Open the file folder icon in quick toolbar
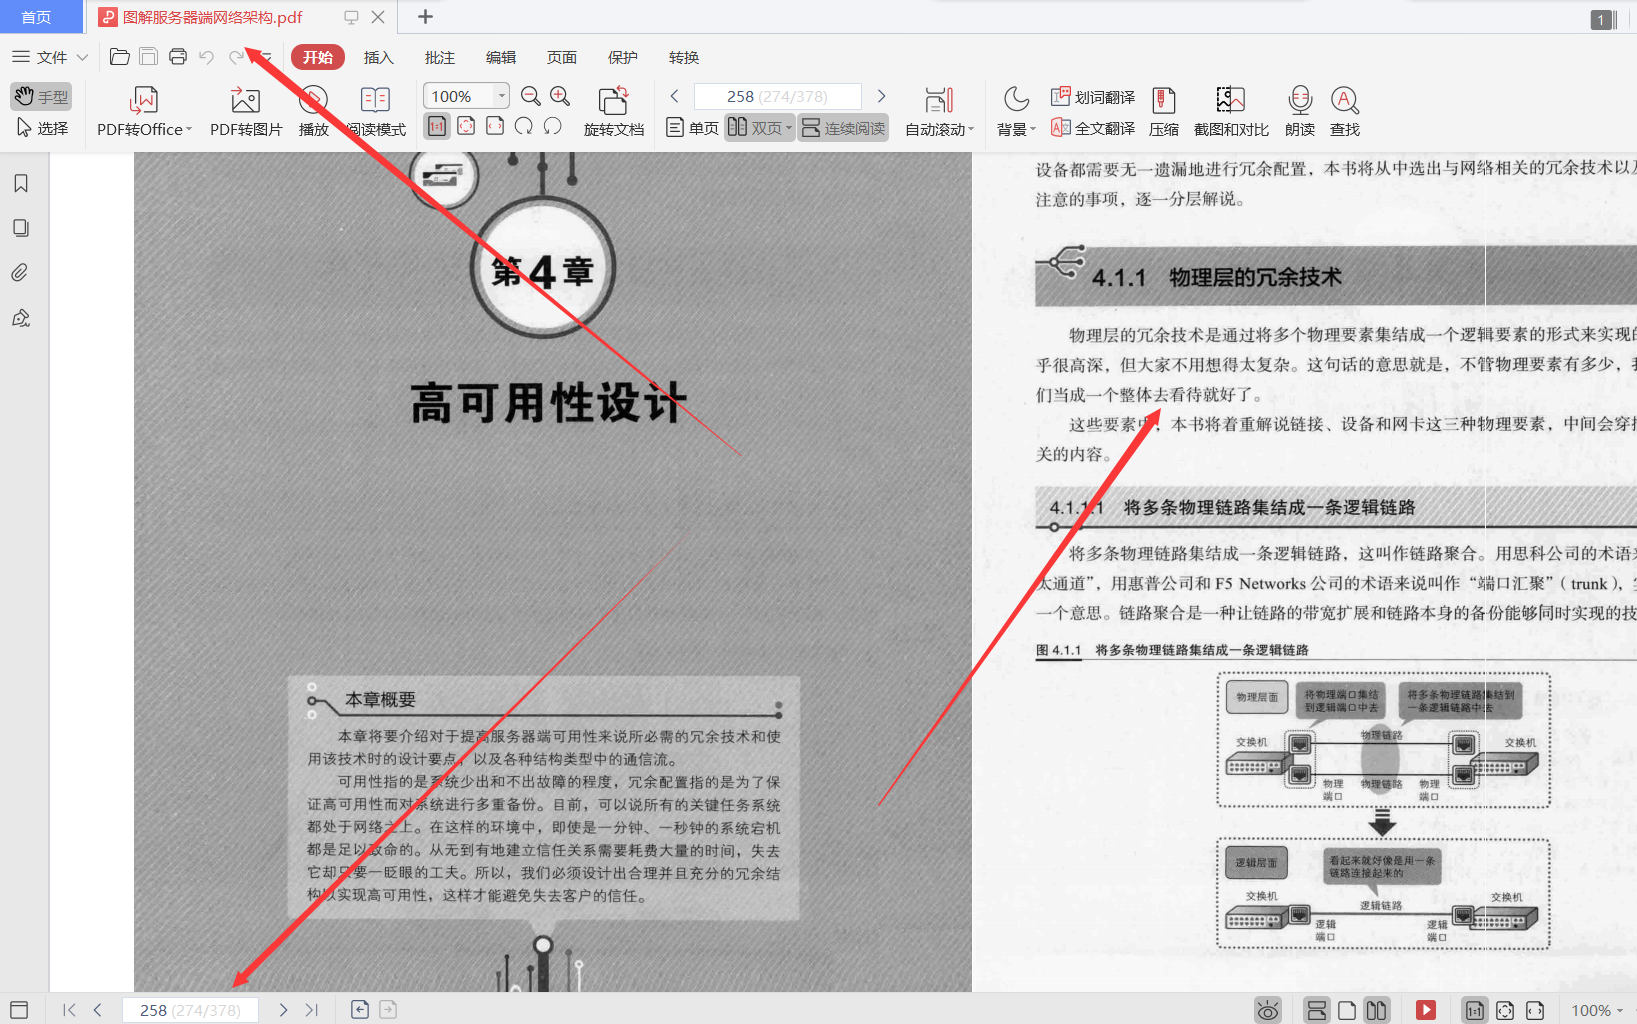The height and width of the screenshot is (1024, 1637). click(x=119, y=57)
